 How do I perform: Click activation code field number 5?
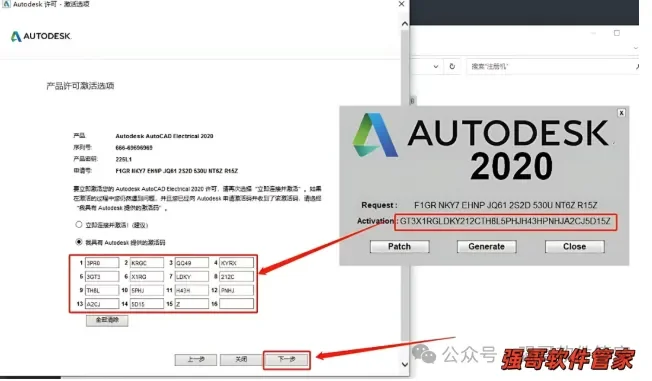102,277
